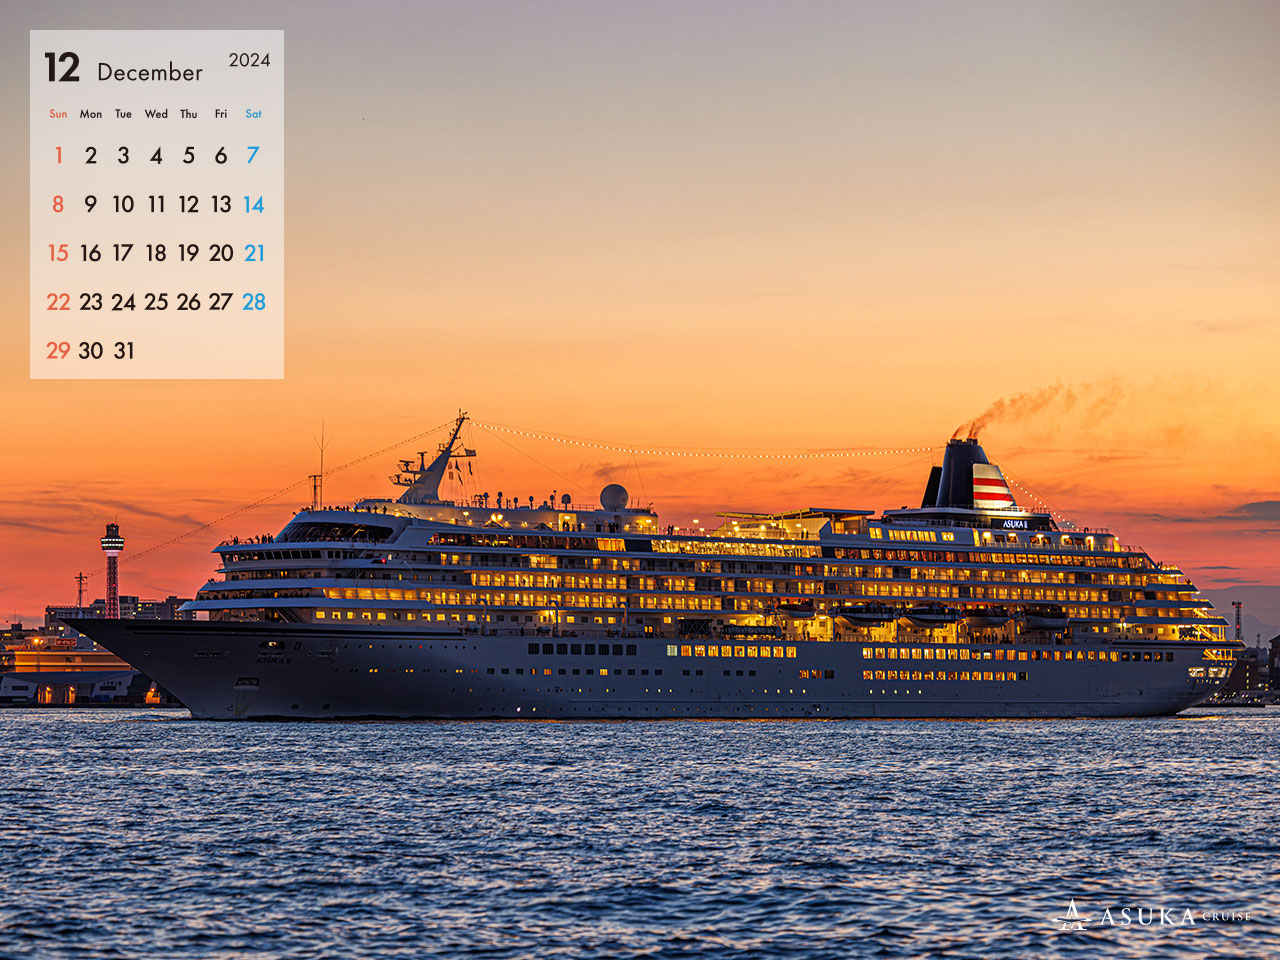Select date 20 on the calendar
Viewport: 1280px width, 960px height.
coord(221,253)
